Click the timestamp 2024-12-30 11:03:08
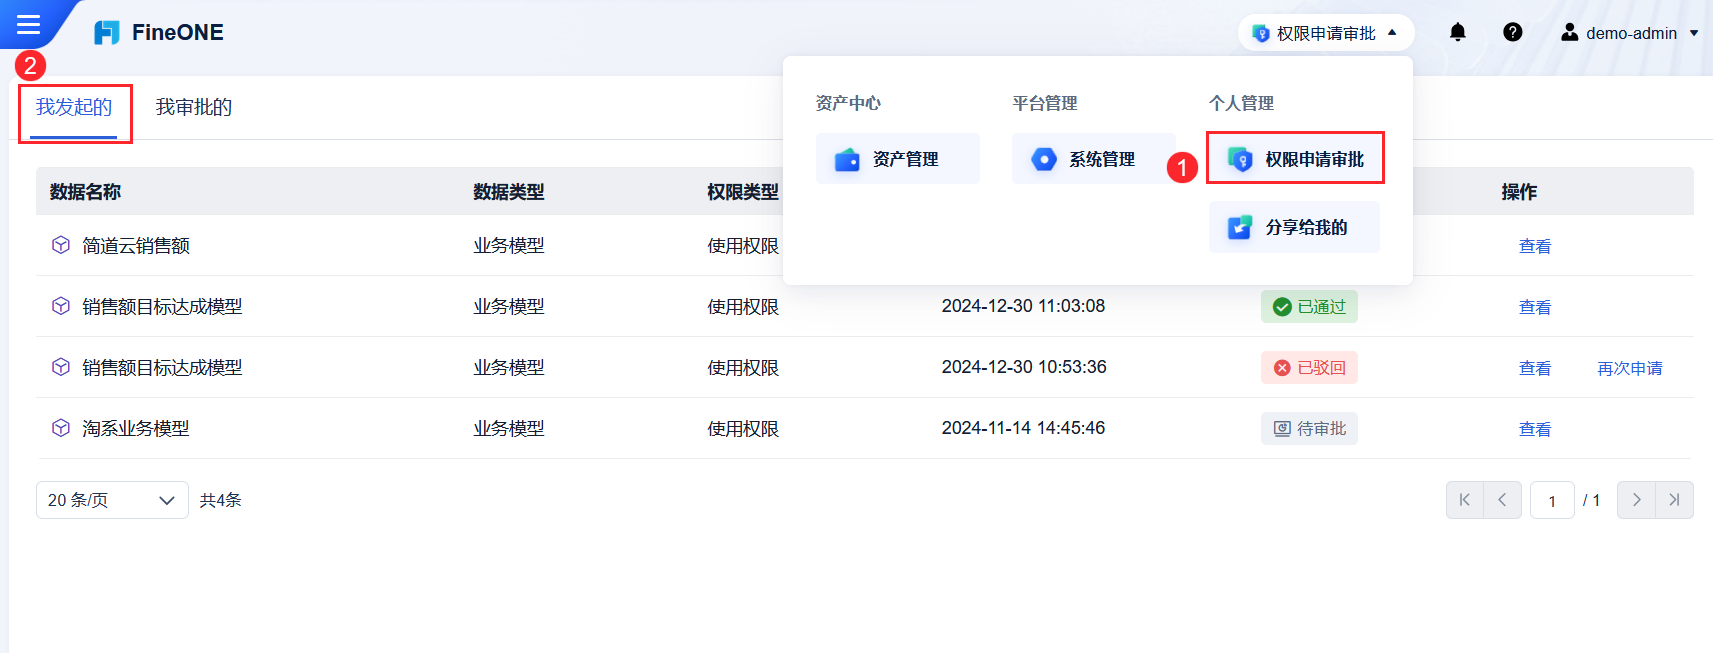The image size is (1713, 653). tap(1023, 306)
